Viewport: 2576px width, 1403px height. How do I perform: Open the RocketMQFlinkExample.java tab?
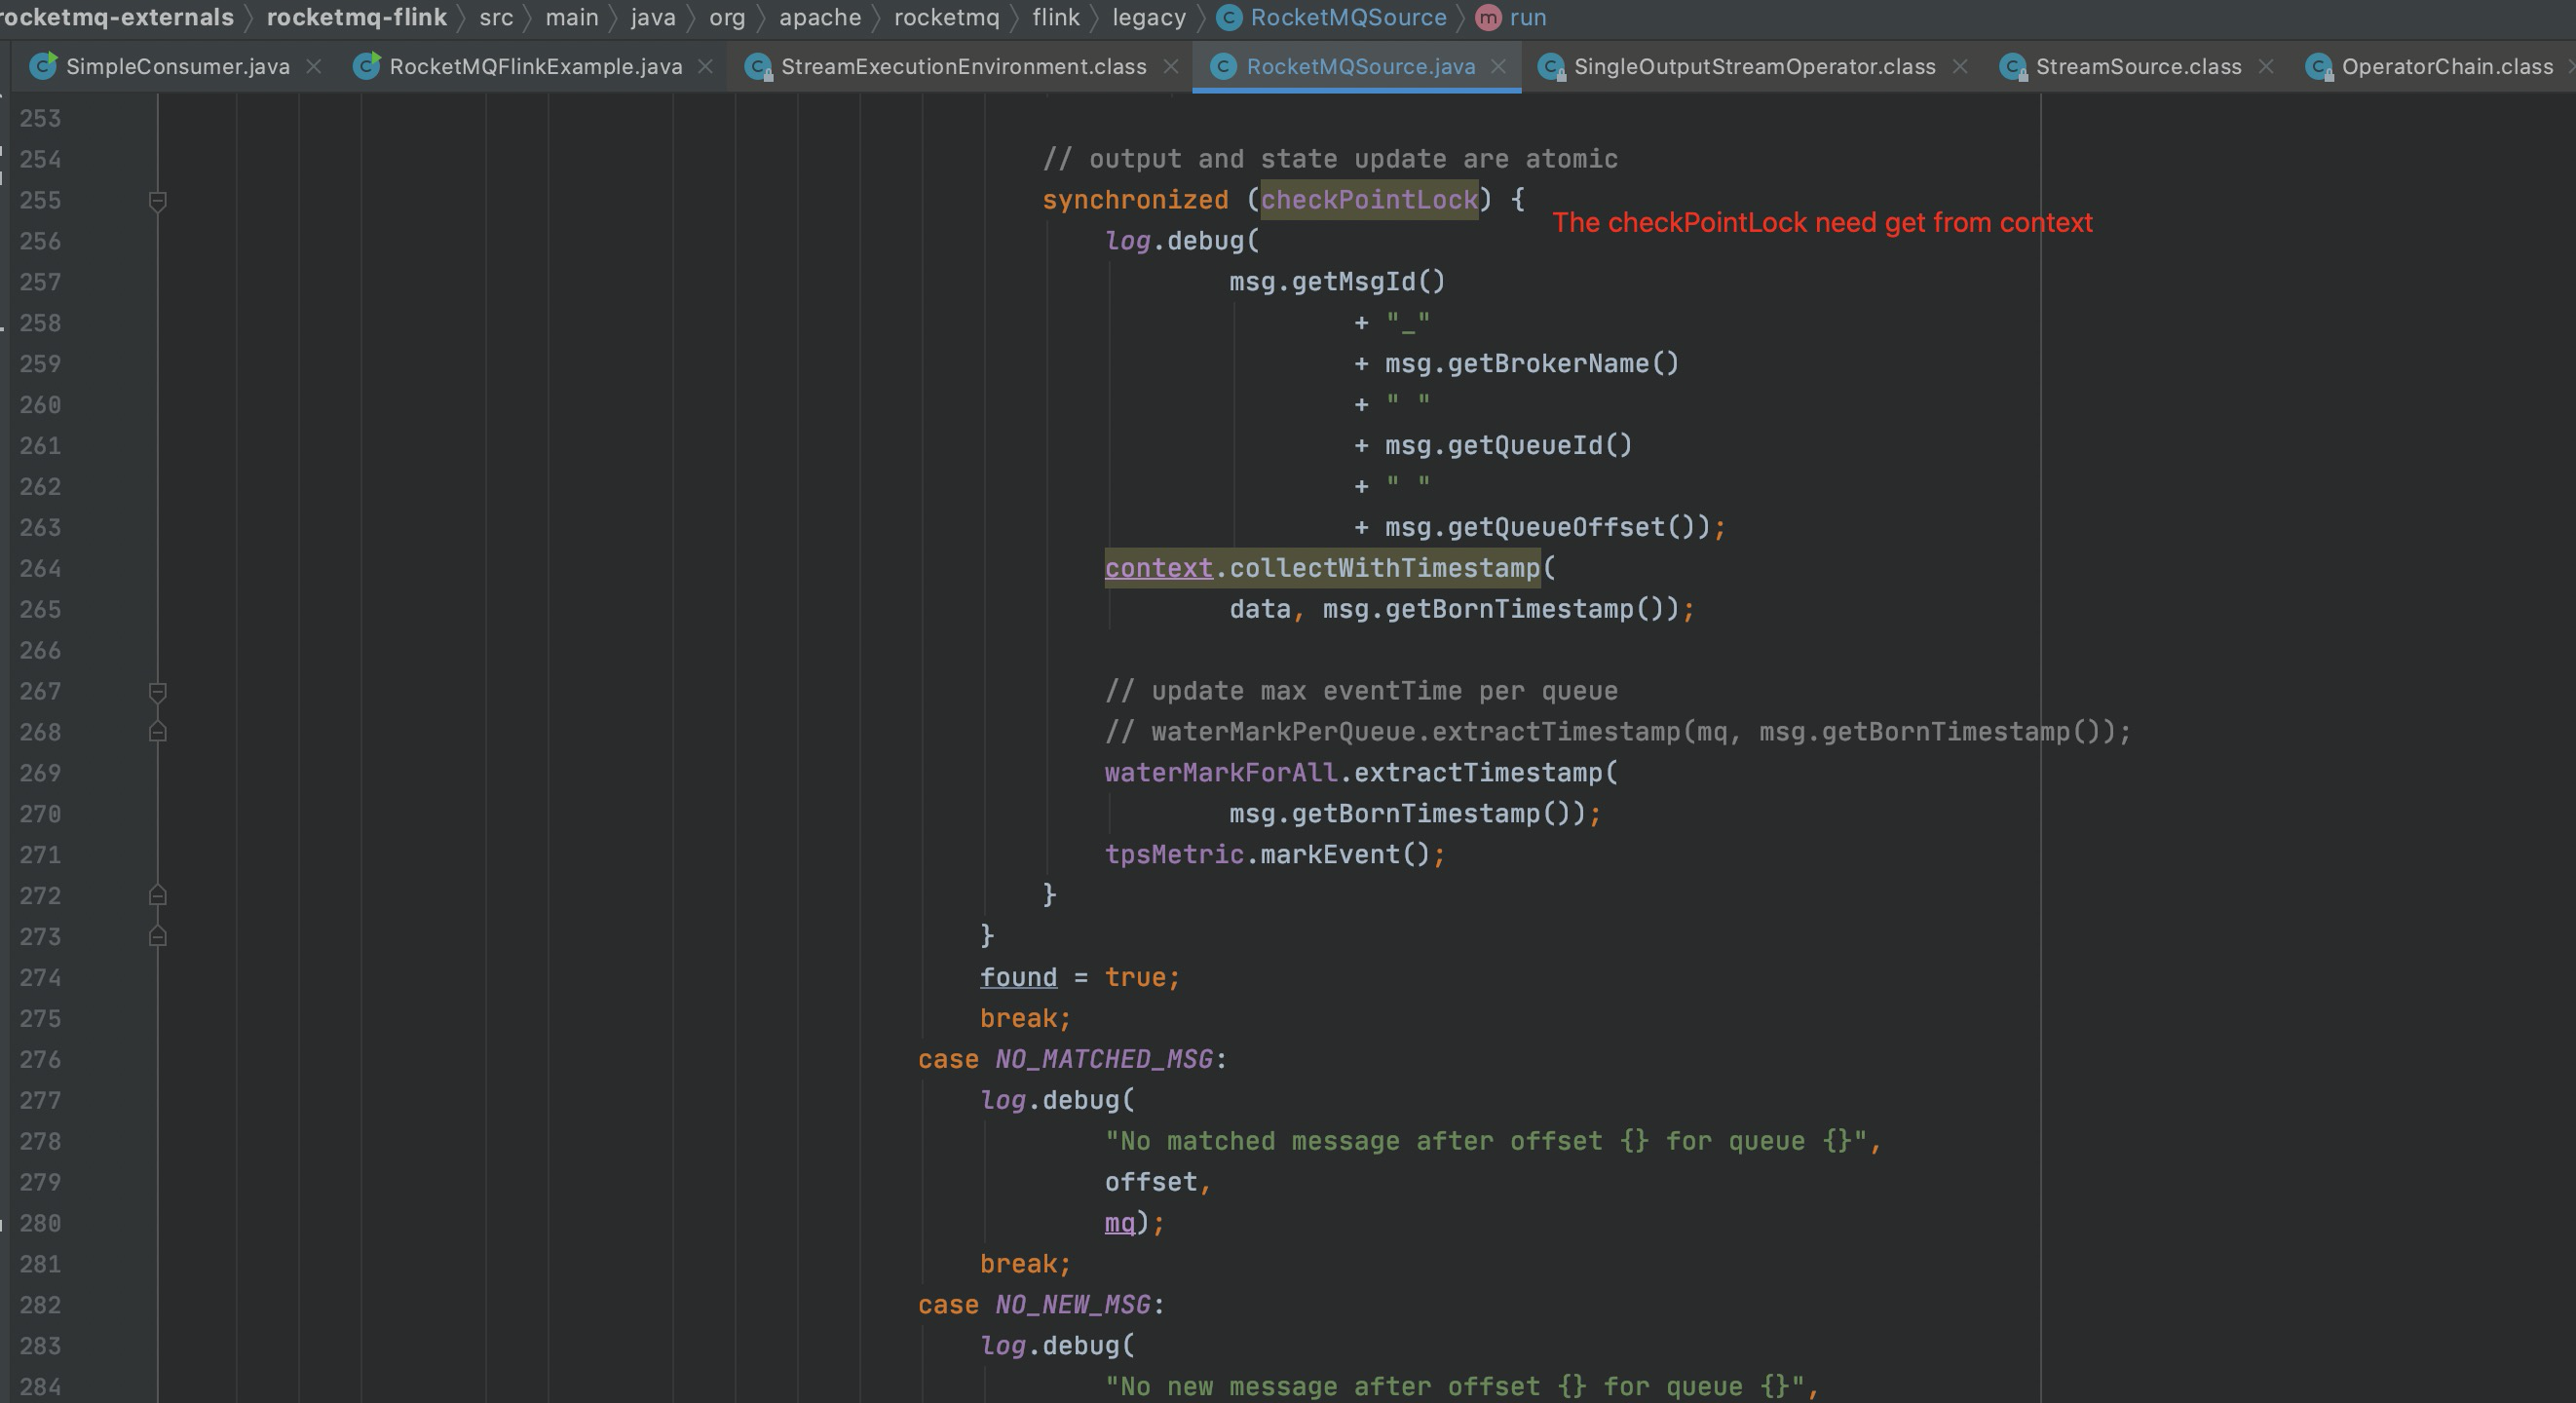[x=535, y=67]
